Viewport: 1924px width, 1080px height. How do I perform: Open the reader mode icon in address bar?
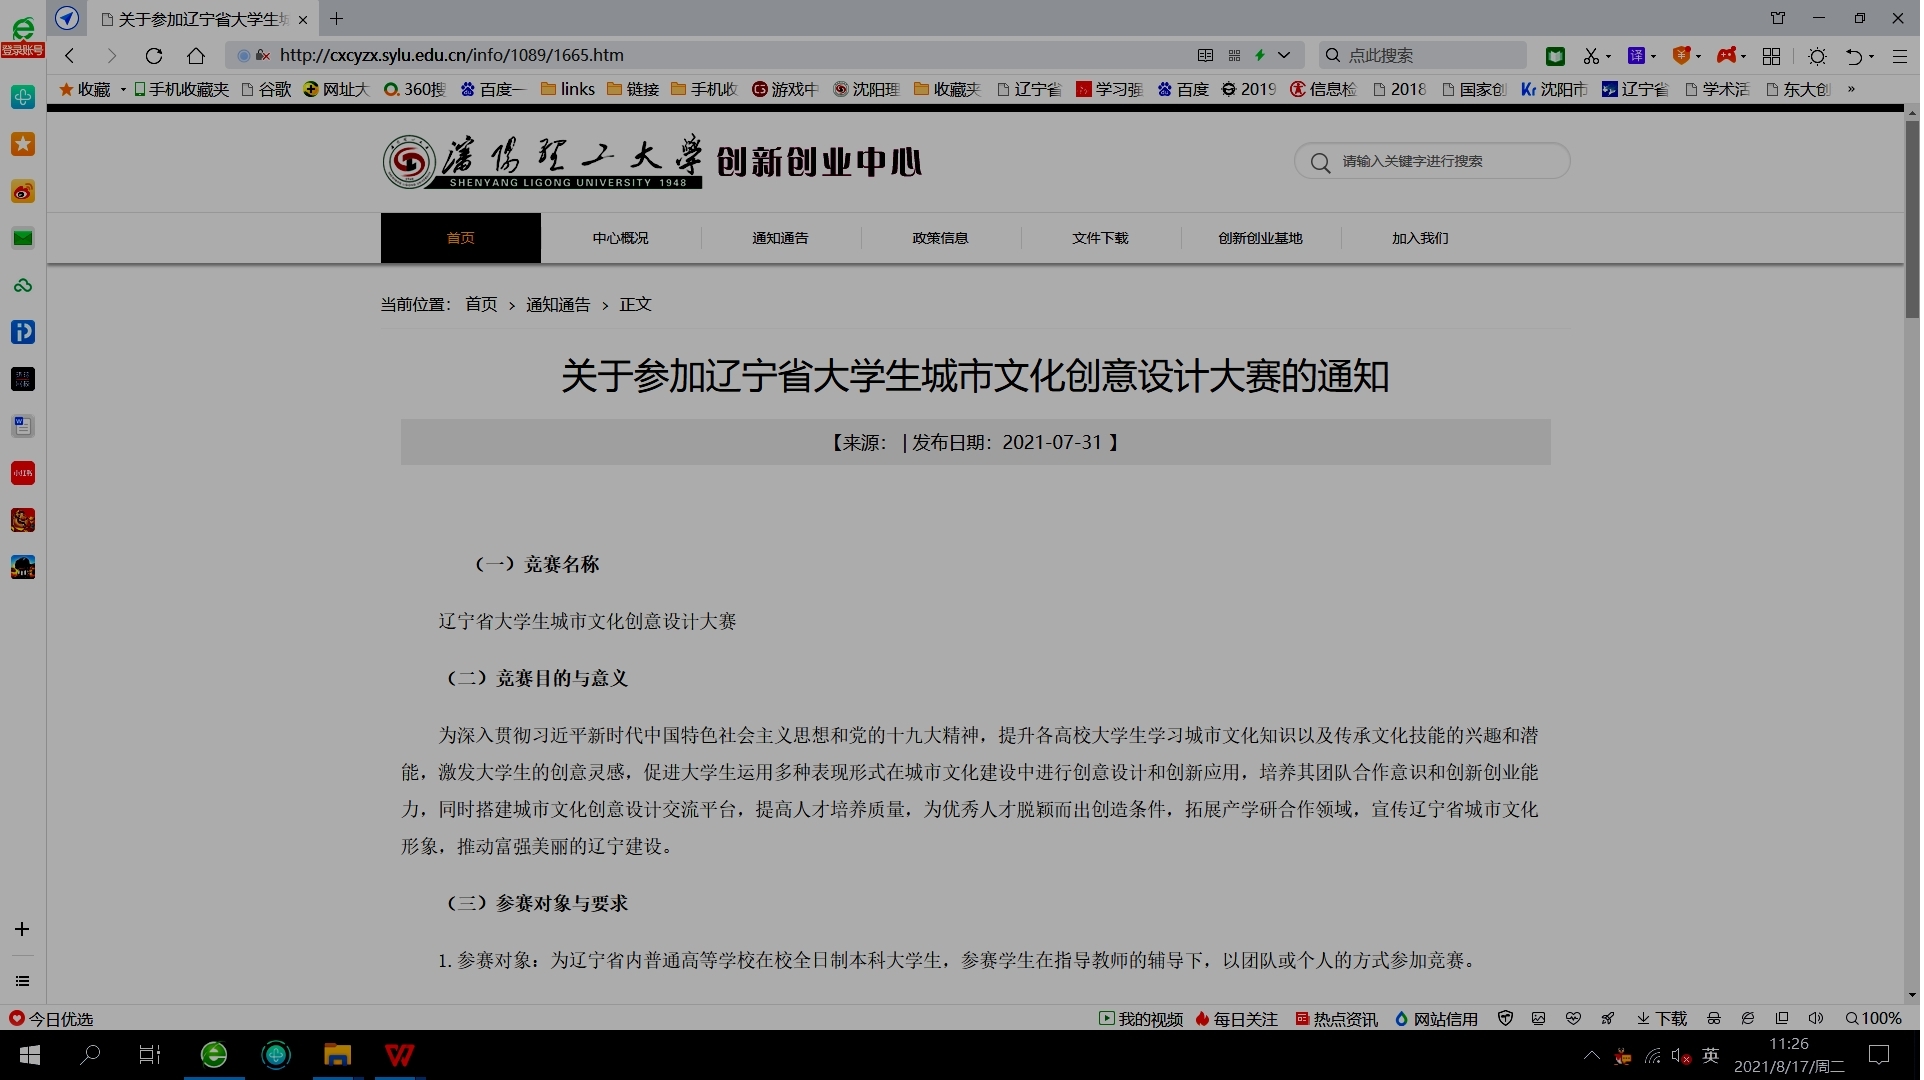pos(1205,56)
